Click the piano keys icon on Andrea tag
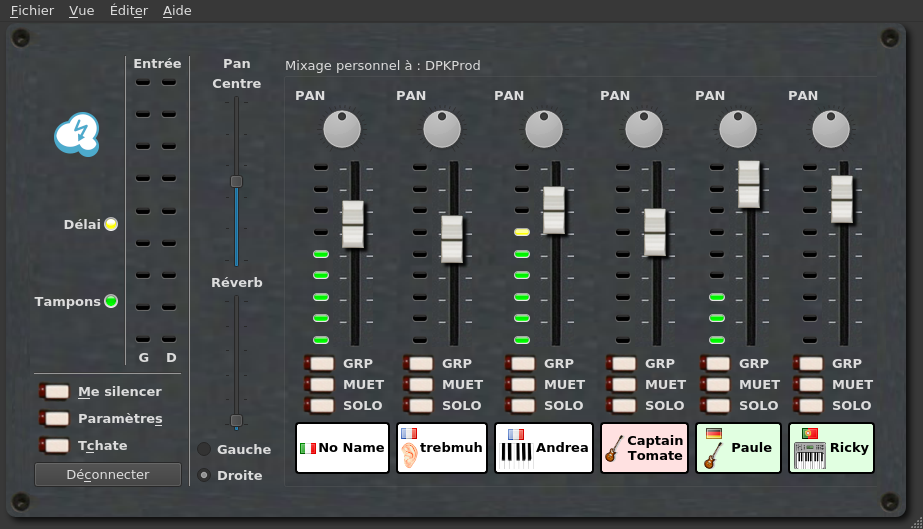This screenshot has height=529, width=923. click(516, 455)
